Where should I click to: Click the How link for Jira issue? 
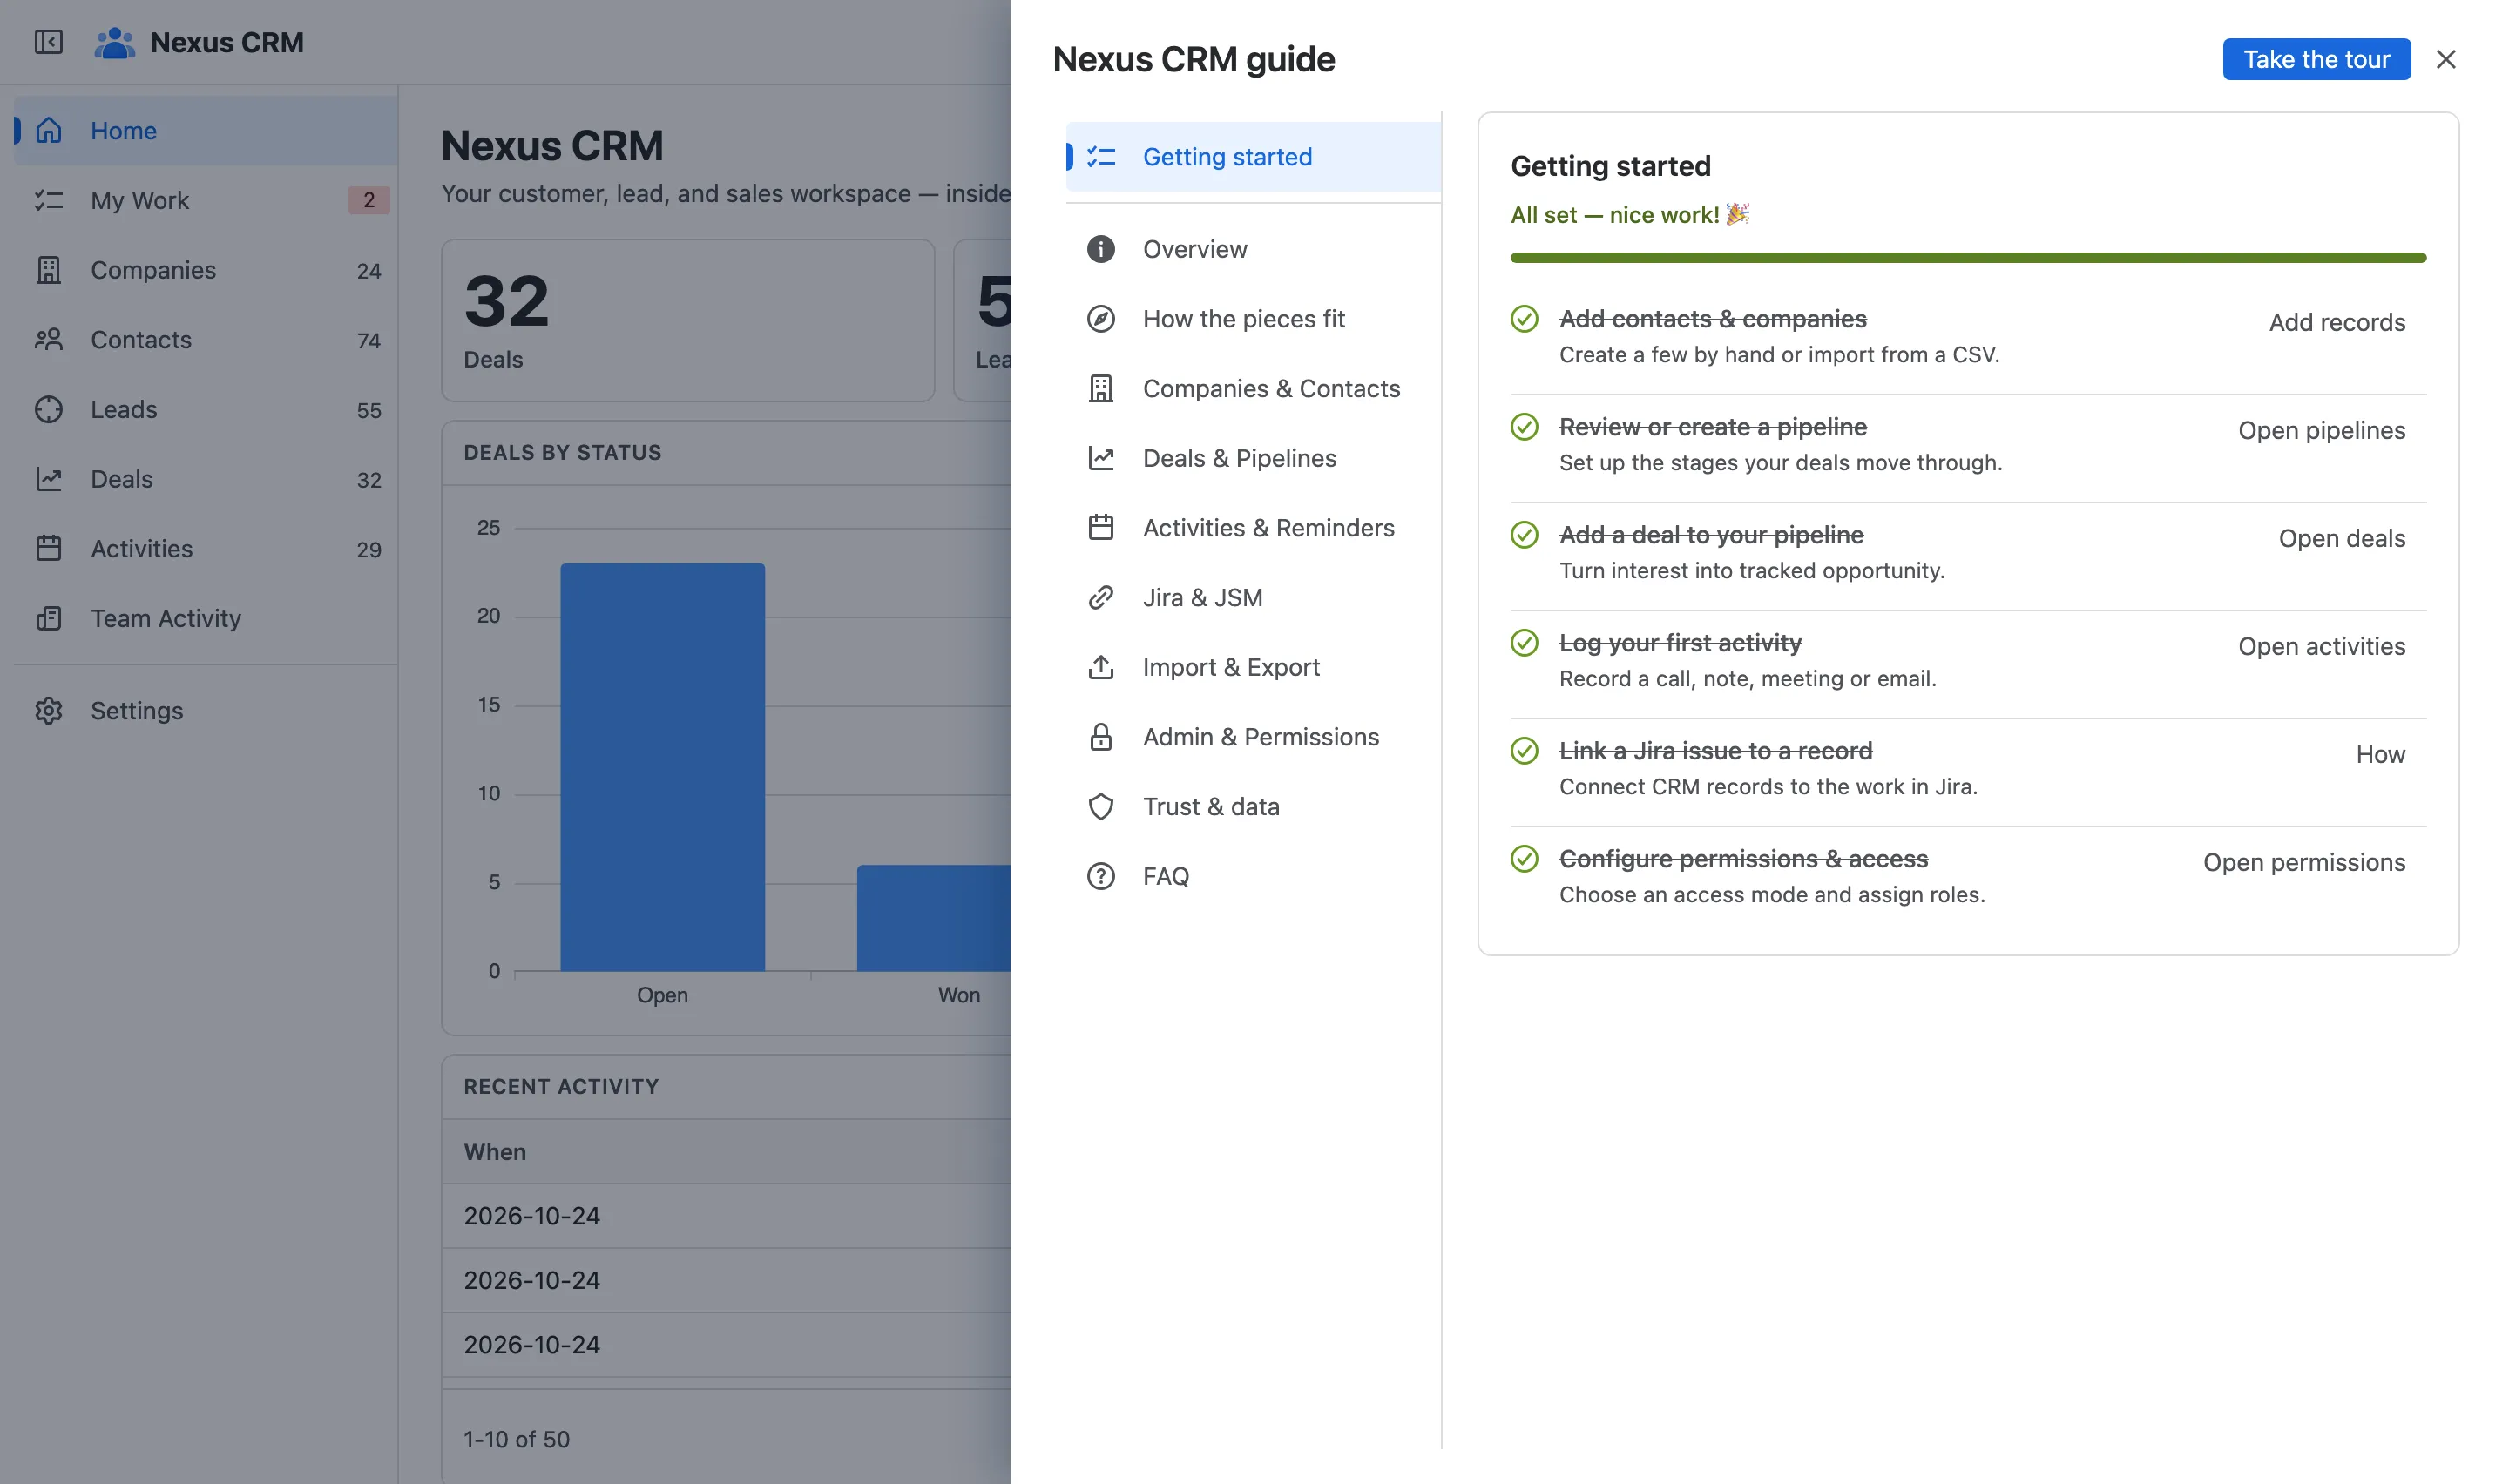coord(2380,754)
